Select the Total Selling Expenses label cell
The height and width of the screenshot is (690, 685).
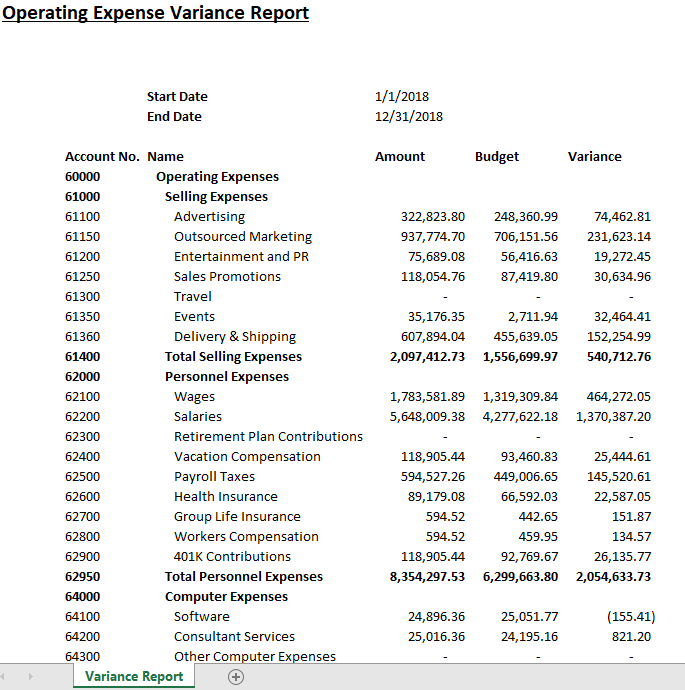pyautogui.click(x=233, y=356)
